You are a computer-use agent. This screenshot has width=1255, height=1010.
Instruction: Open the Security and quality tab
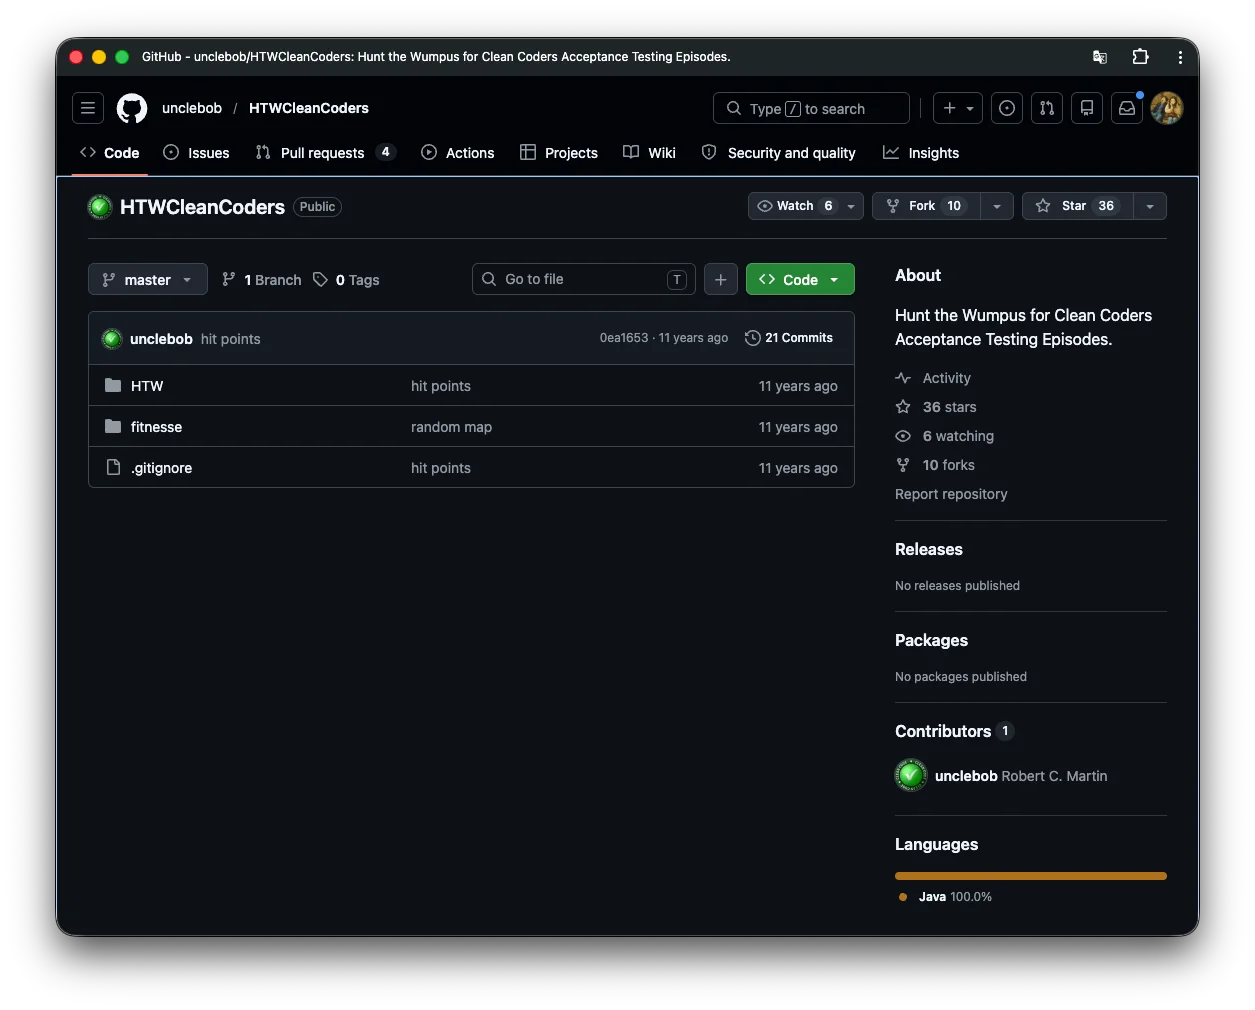coord(779,153)
